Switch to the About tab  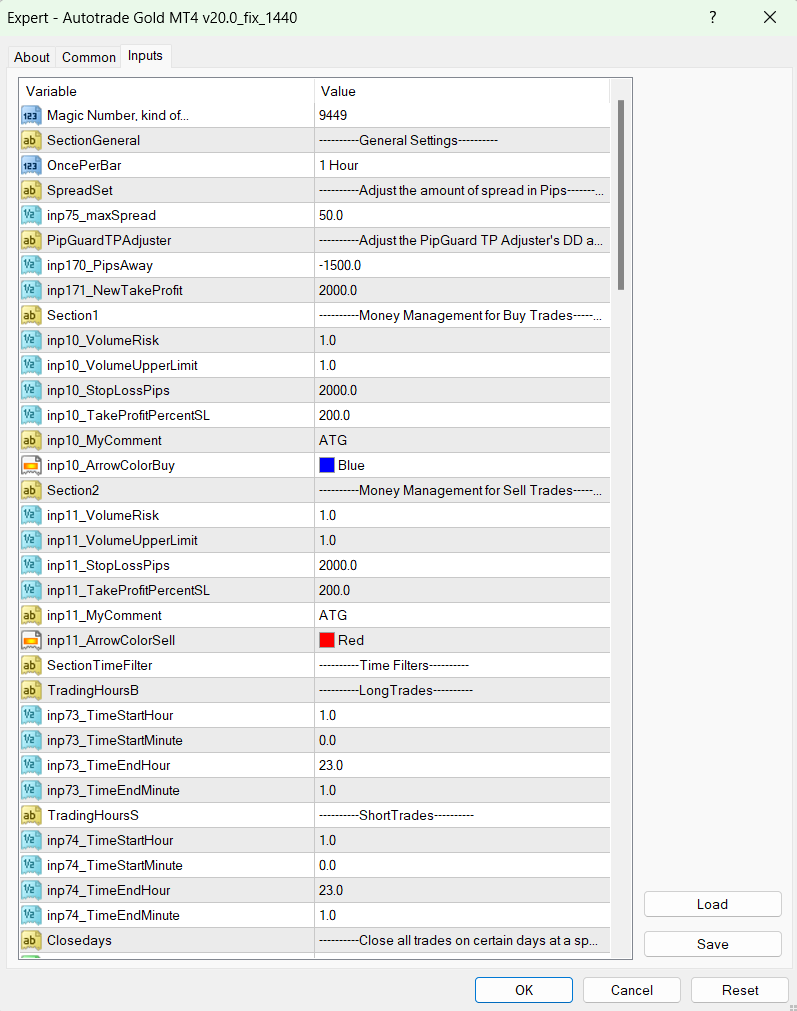point(32,57)
